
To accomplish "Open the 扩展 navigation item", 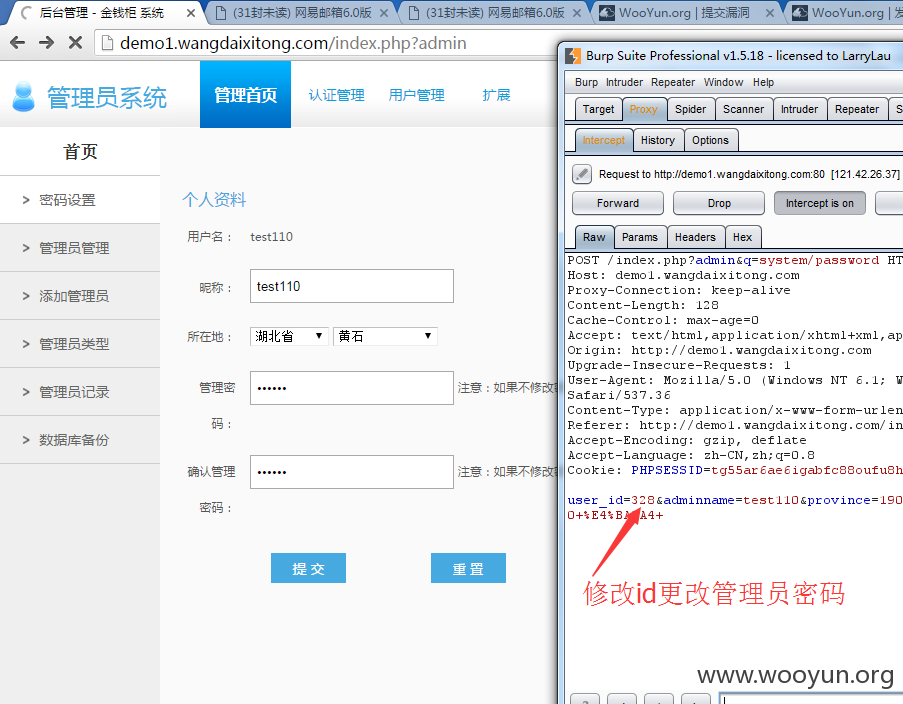I will point(496,95).
